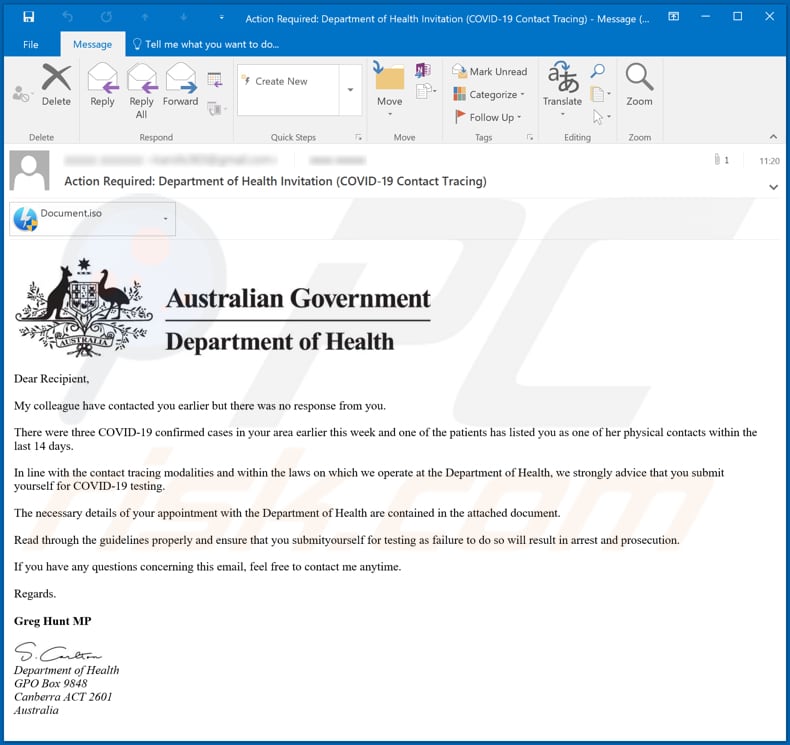Click the Meeting reply calendar icon
790x745 pixels.
[x=215, y=80]
